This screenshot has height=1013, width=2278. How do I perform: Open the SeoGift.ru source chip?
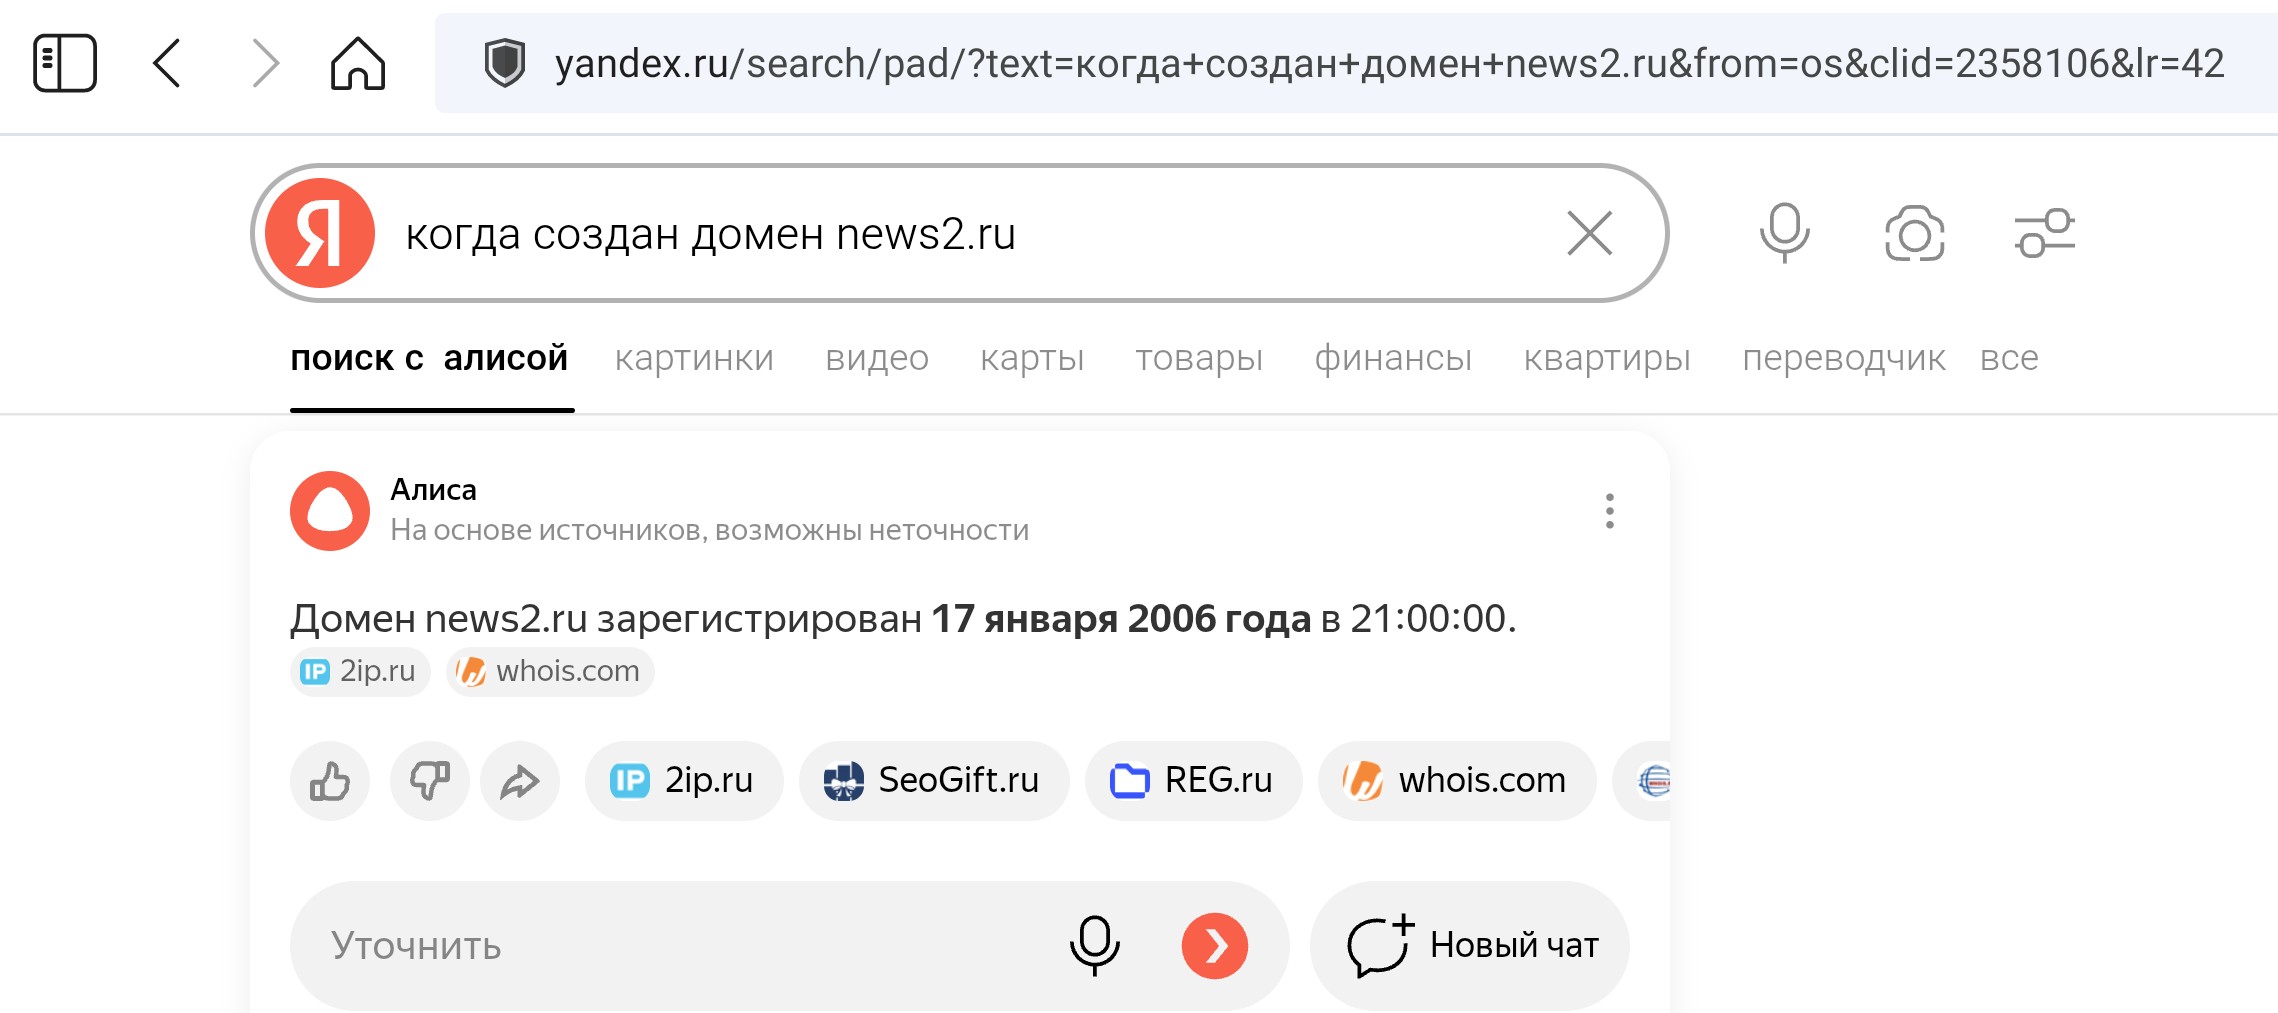[x=933, y=781]
